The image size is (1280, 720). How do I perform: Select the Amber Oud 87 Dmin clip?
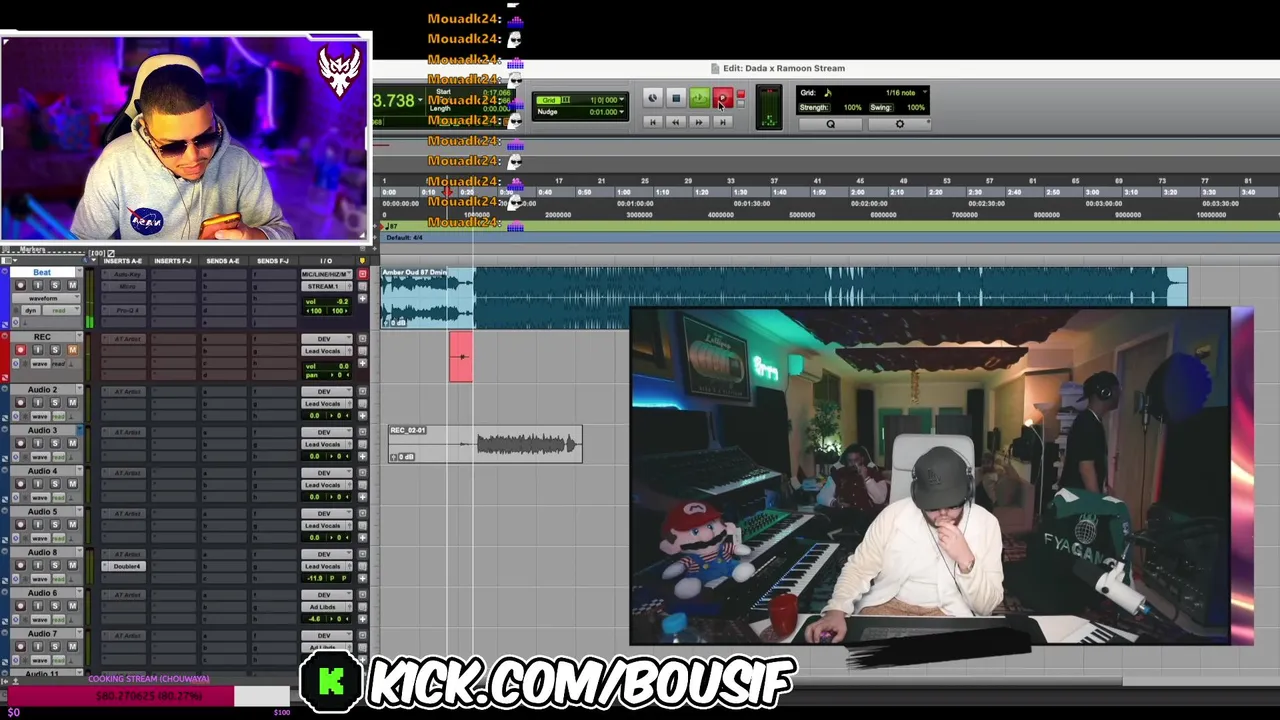[783, 297]
